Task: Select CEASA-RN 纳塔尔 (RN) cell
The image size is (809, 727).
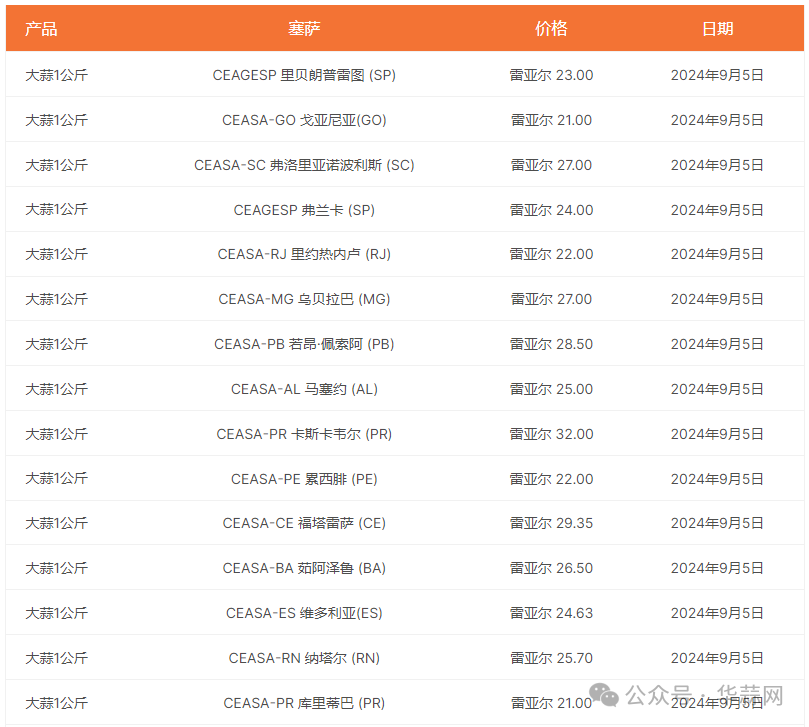Action: [304, 658]
